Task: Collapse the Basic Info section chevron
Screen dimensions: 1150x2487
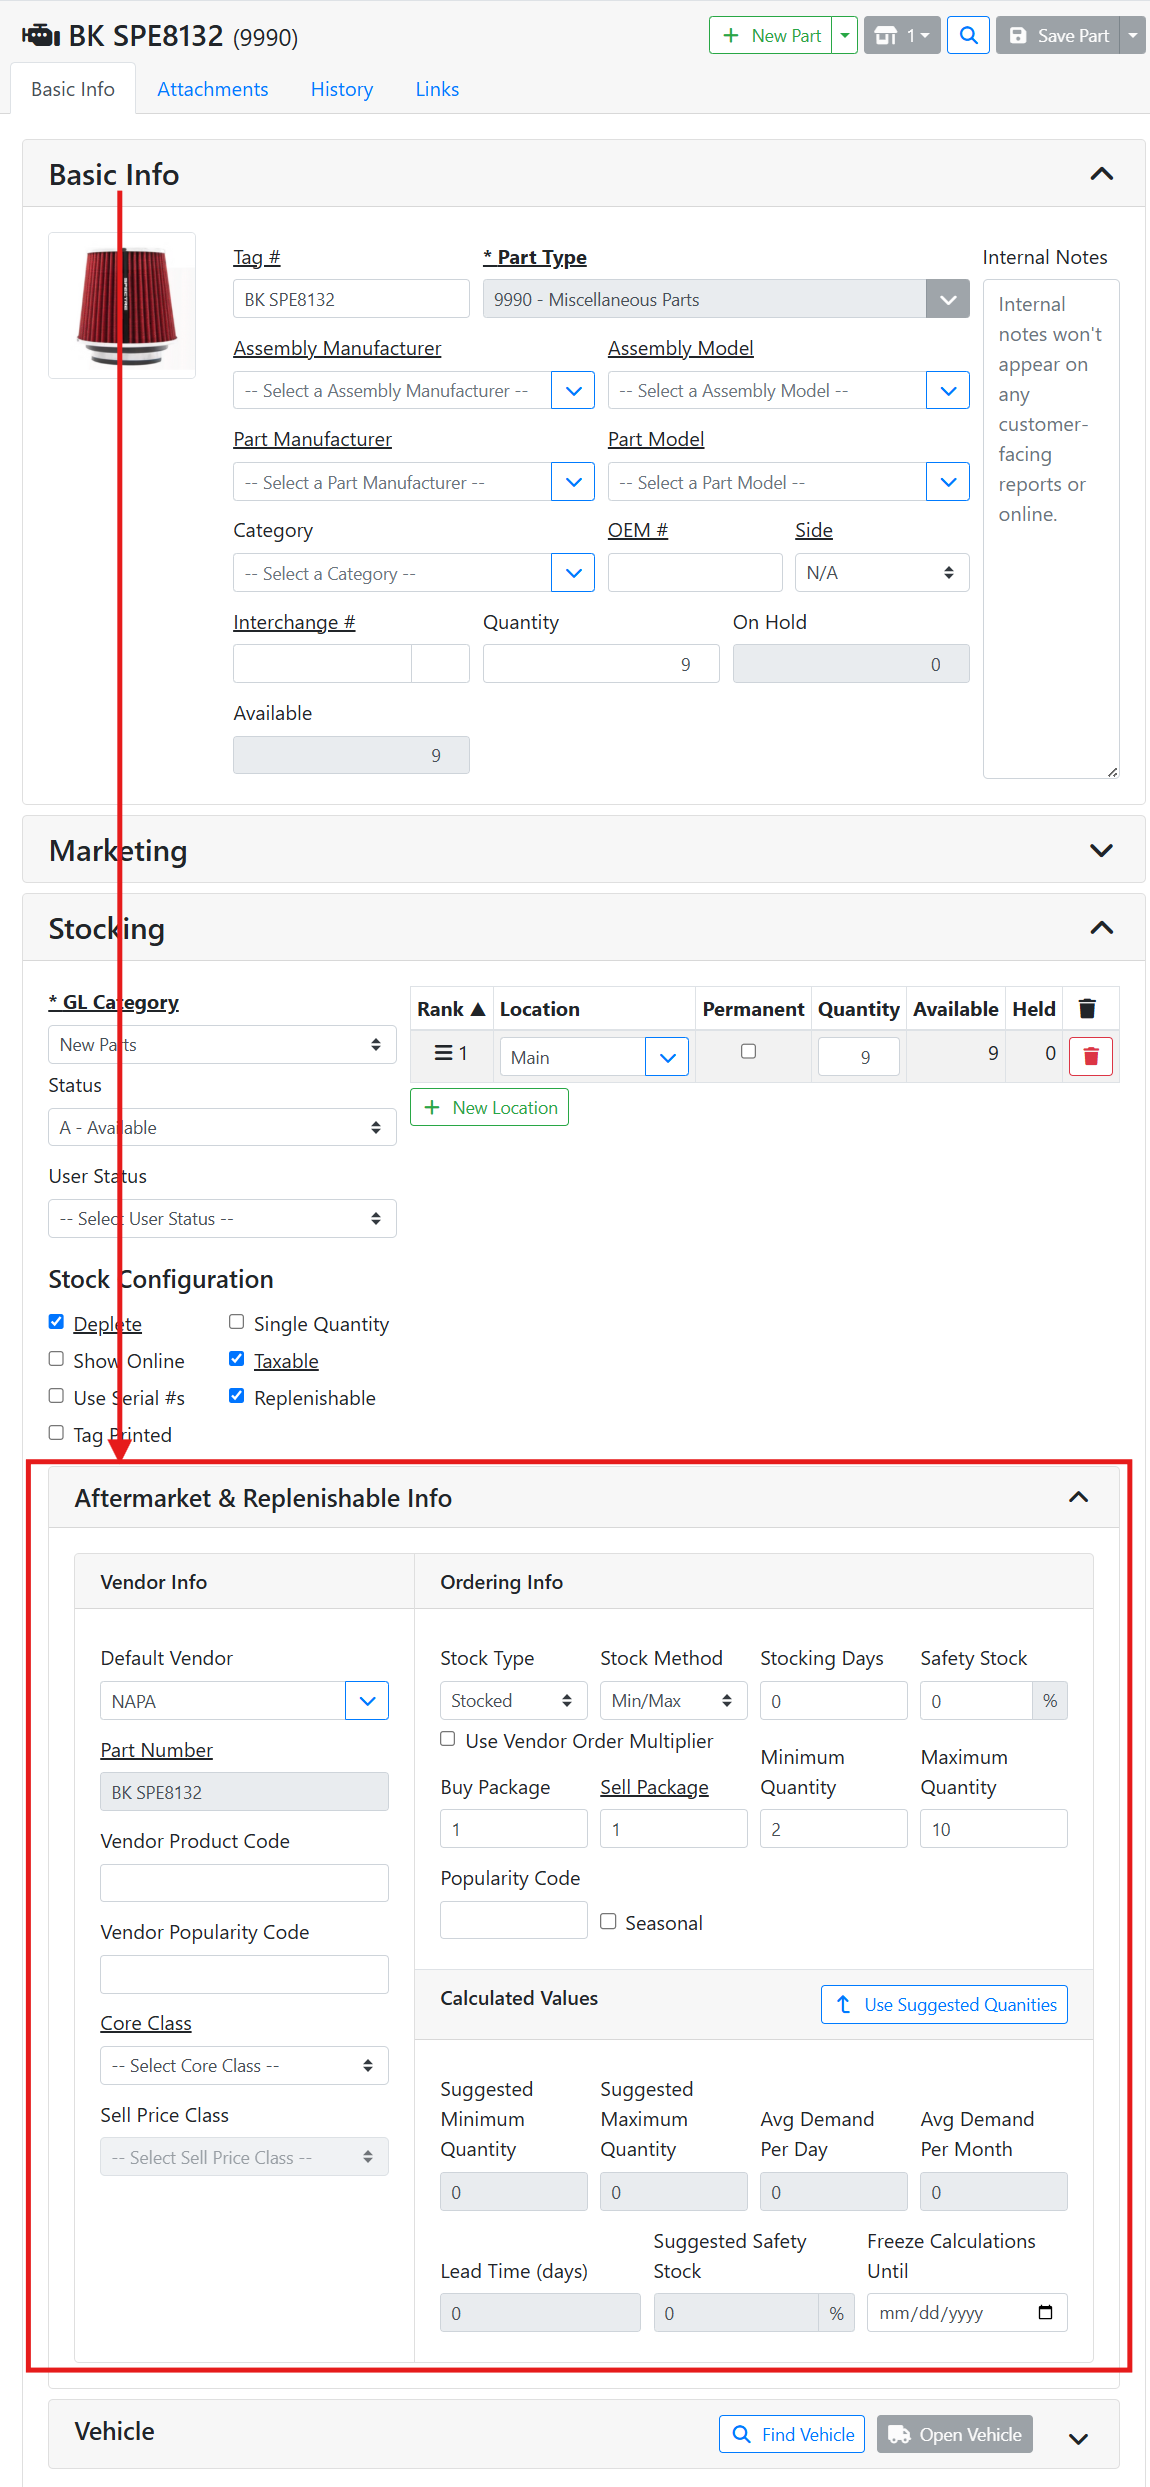Action: coord(1101,174)
